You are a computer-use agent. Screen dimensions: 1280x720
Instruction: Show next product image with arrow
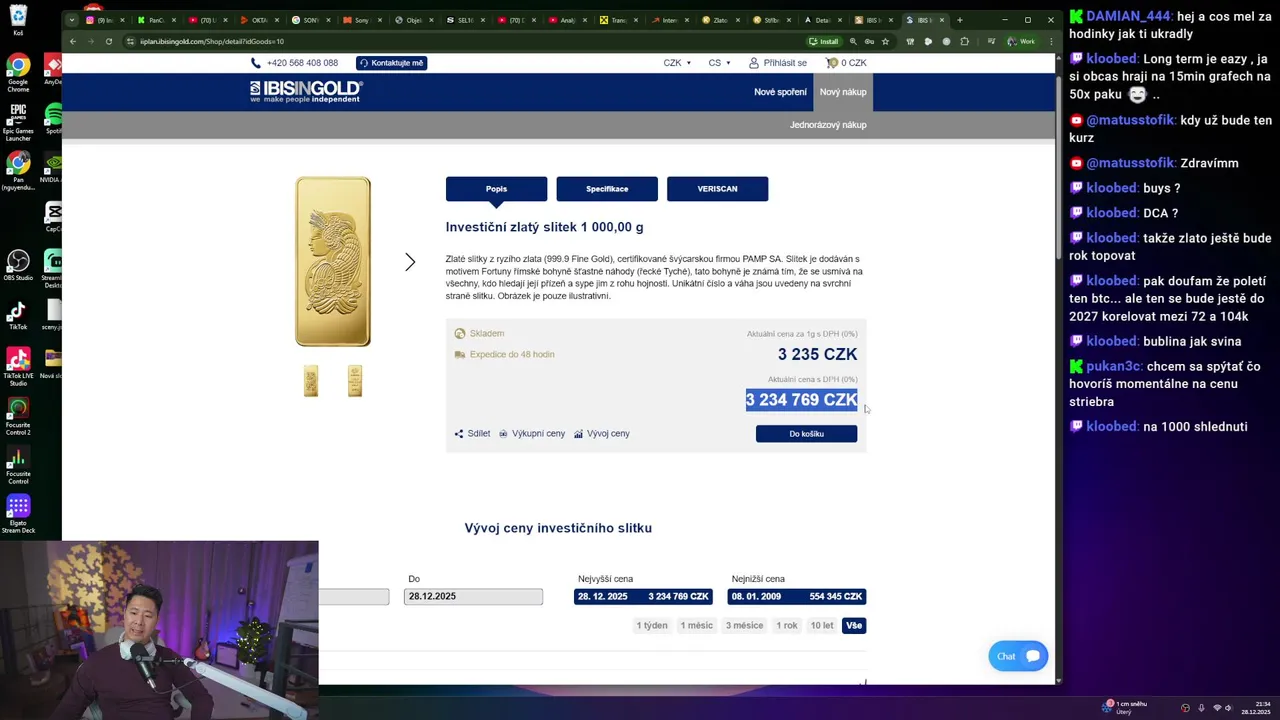pos(410,262)
